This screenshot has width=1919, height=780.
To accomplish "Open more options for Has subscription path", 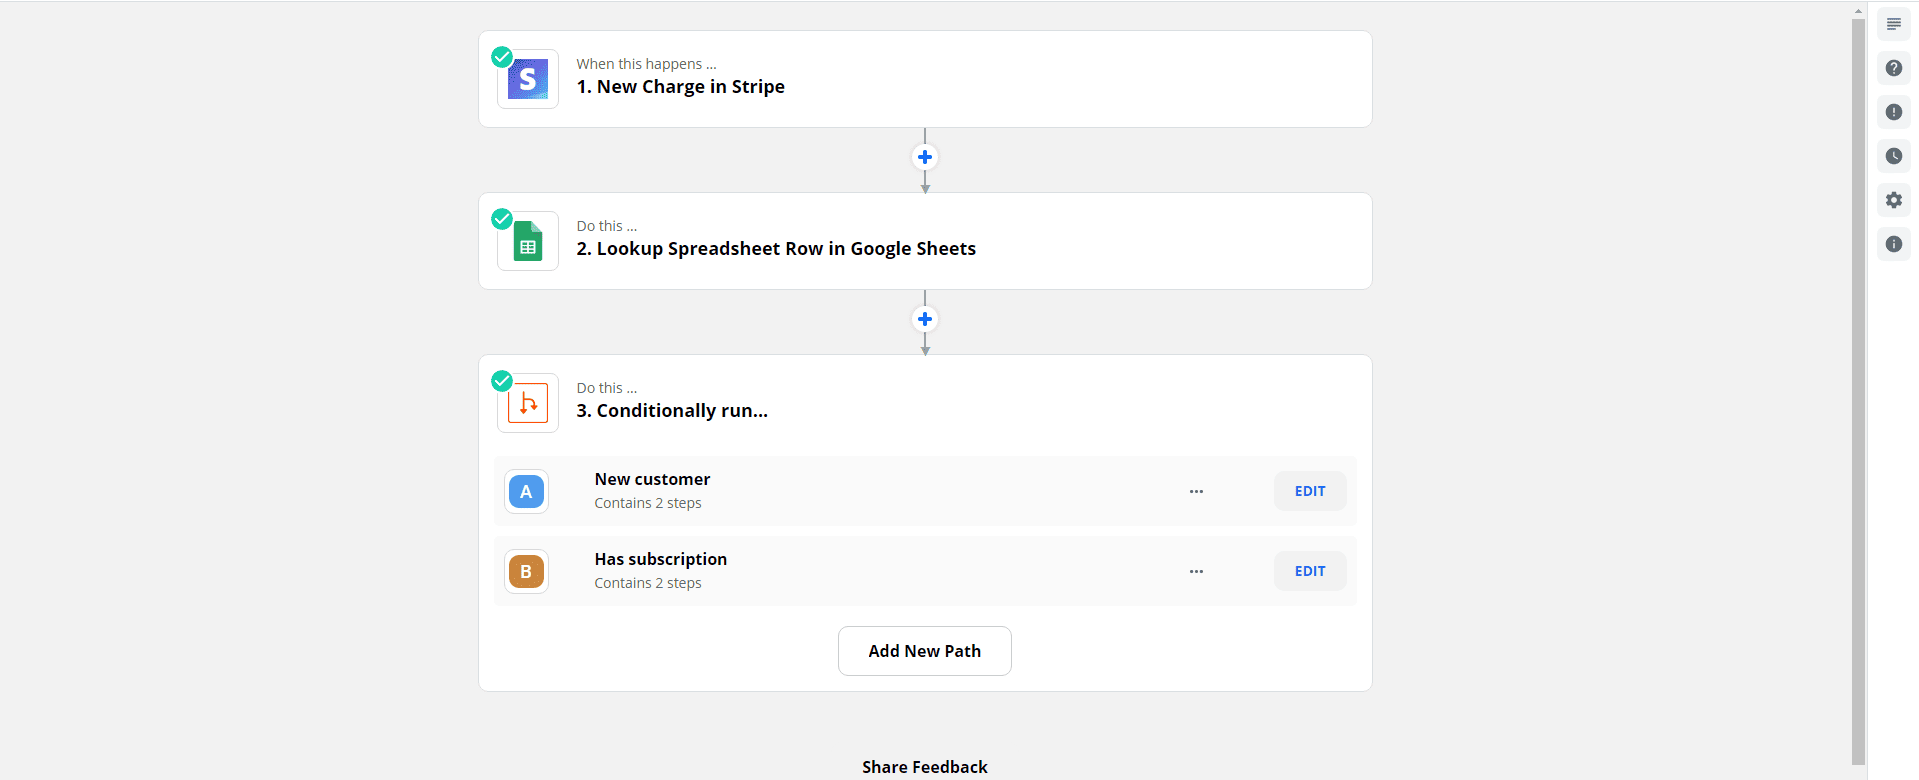I will click(1196, 571).
